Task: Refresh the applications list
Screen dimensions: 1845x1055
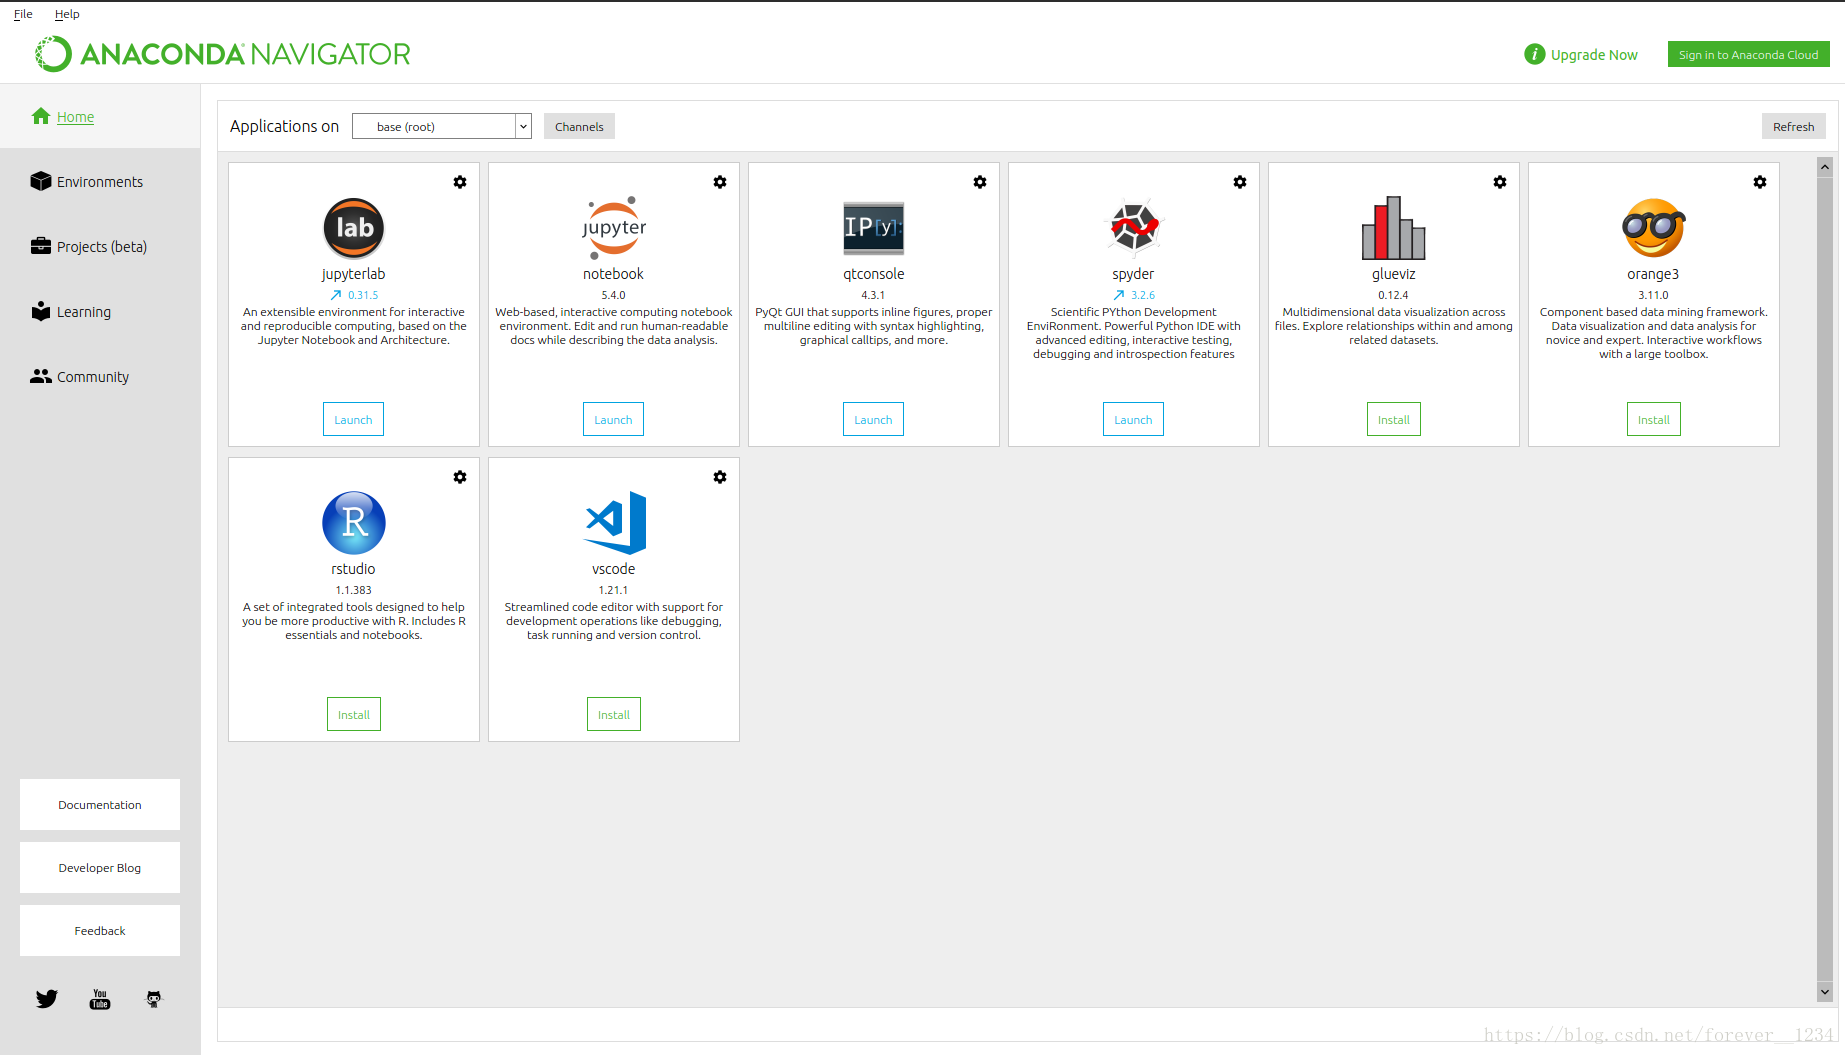Action: tap(1793, 126)
